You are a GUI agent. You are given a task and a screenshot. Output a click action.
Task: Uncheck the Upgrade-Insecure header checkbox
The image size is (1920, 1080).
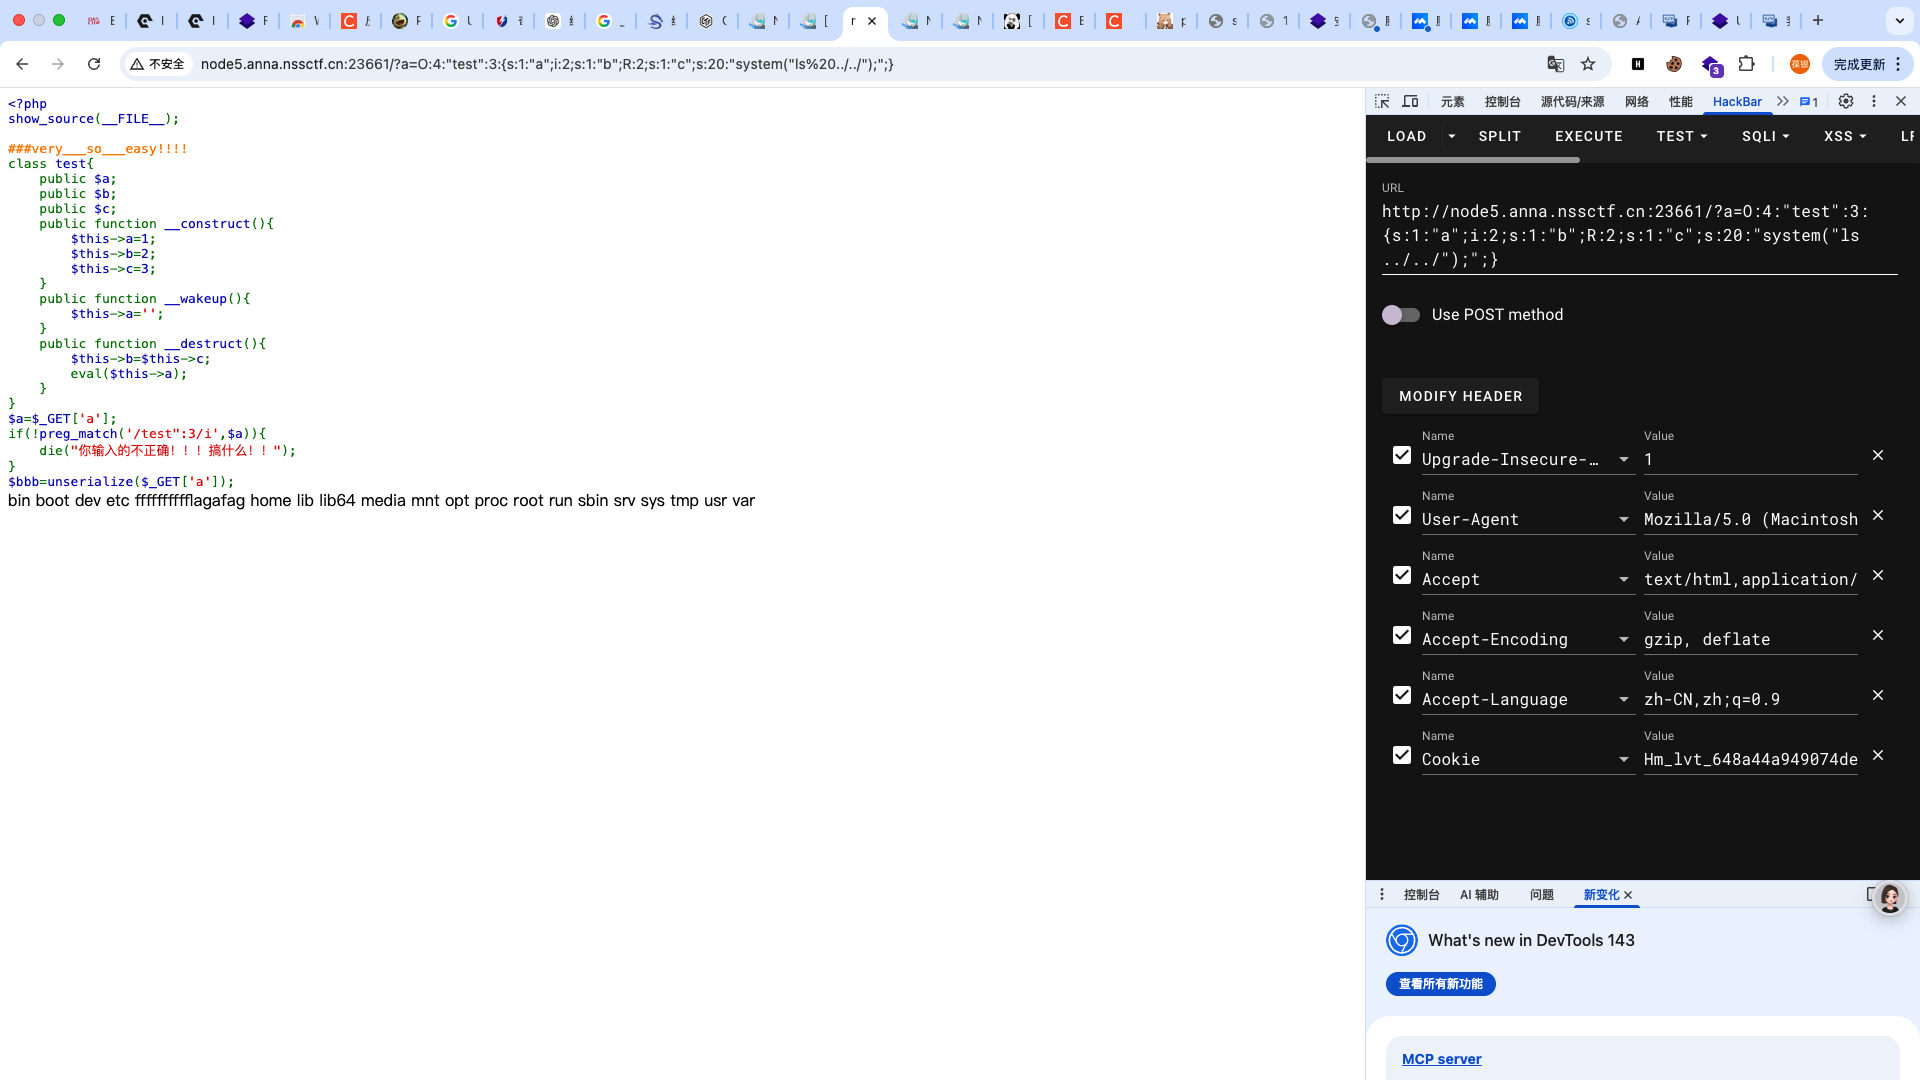[1402, 455]
